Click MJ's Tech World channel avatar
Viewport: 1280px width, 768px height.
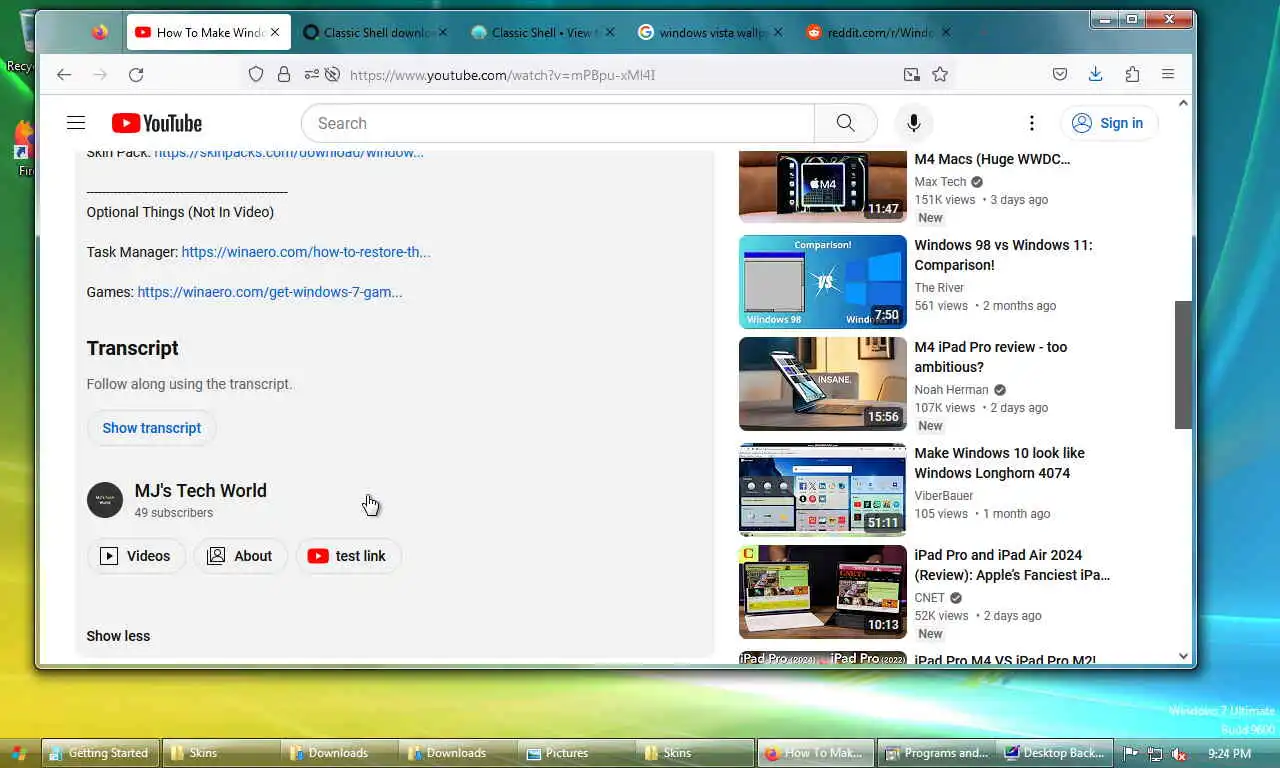(x=105, y=499)
